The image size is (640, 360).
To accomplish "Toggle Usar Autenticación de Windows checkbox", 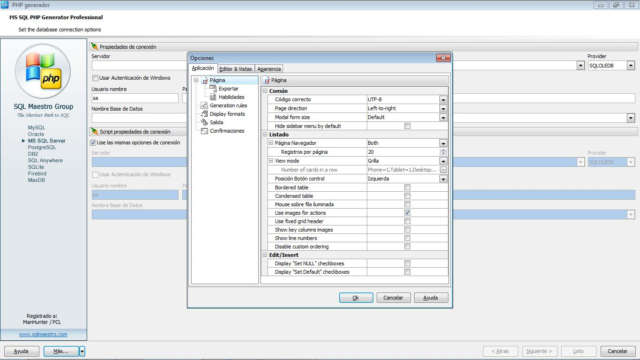I will click(x=96, y=78).
